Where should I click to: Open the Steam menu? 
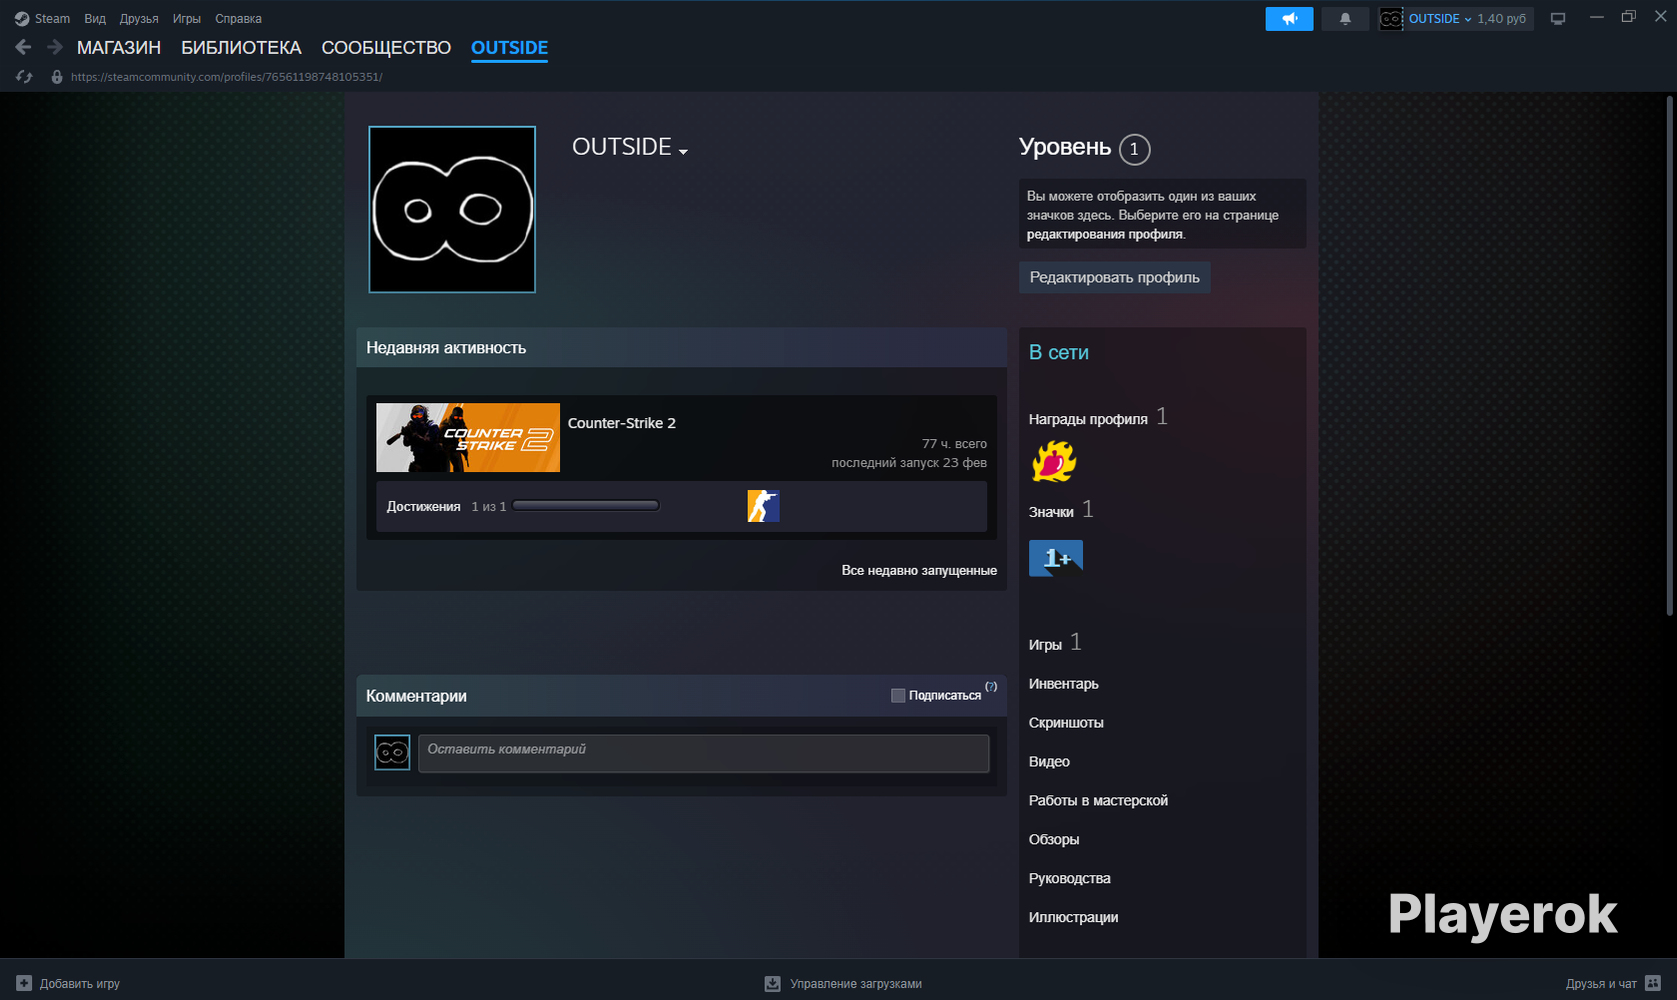(52, 19)
